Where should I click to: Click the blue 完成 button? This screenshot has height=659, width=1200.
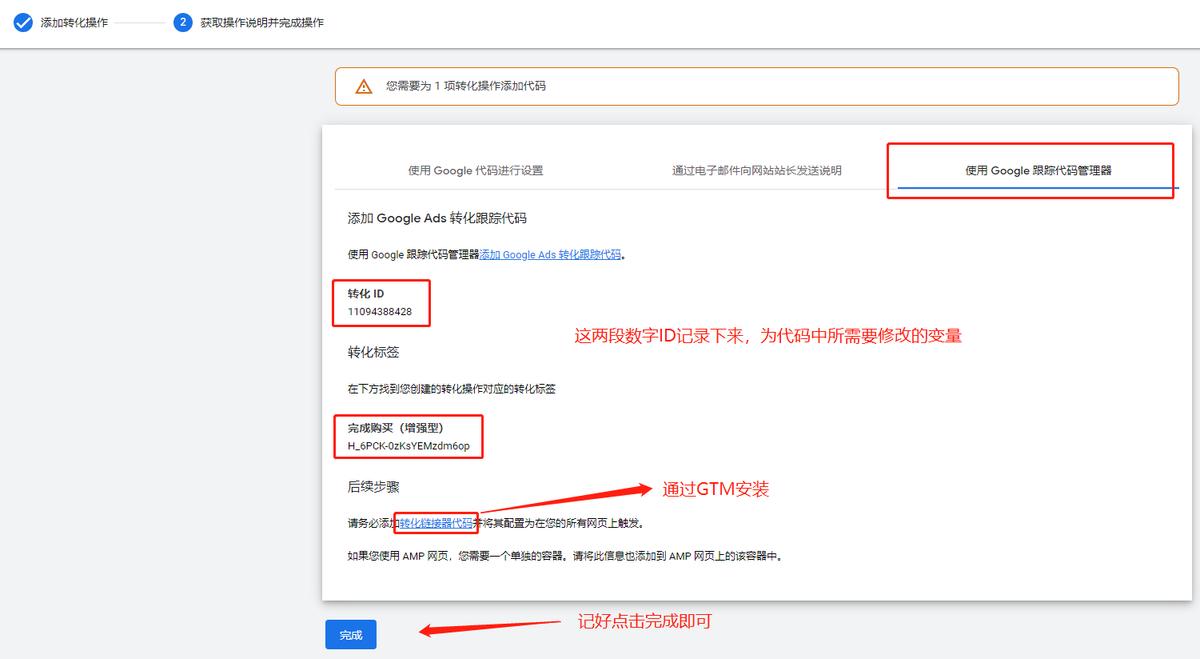[x=350, y=634]
